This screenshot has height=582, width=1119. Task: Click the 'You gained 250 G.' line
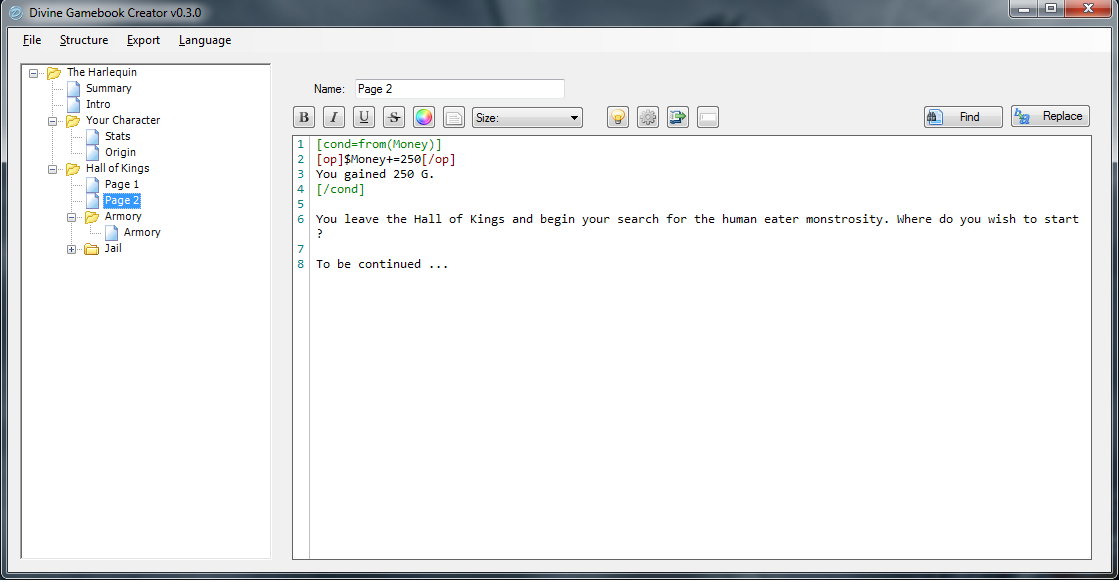click(x=375, y=174)
